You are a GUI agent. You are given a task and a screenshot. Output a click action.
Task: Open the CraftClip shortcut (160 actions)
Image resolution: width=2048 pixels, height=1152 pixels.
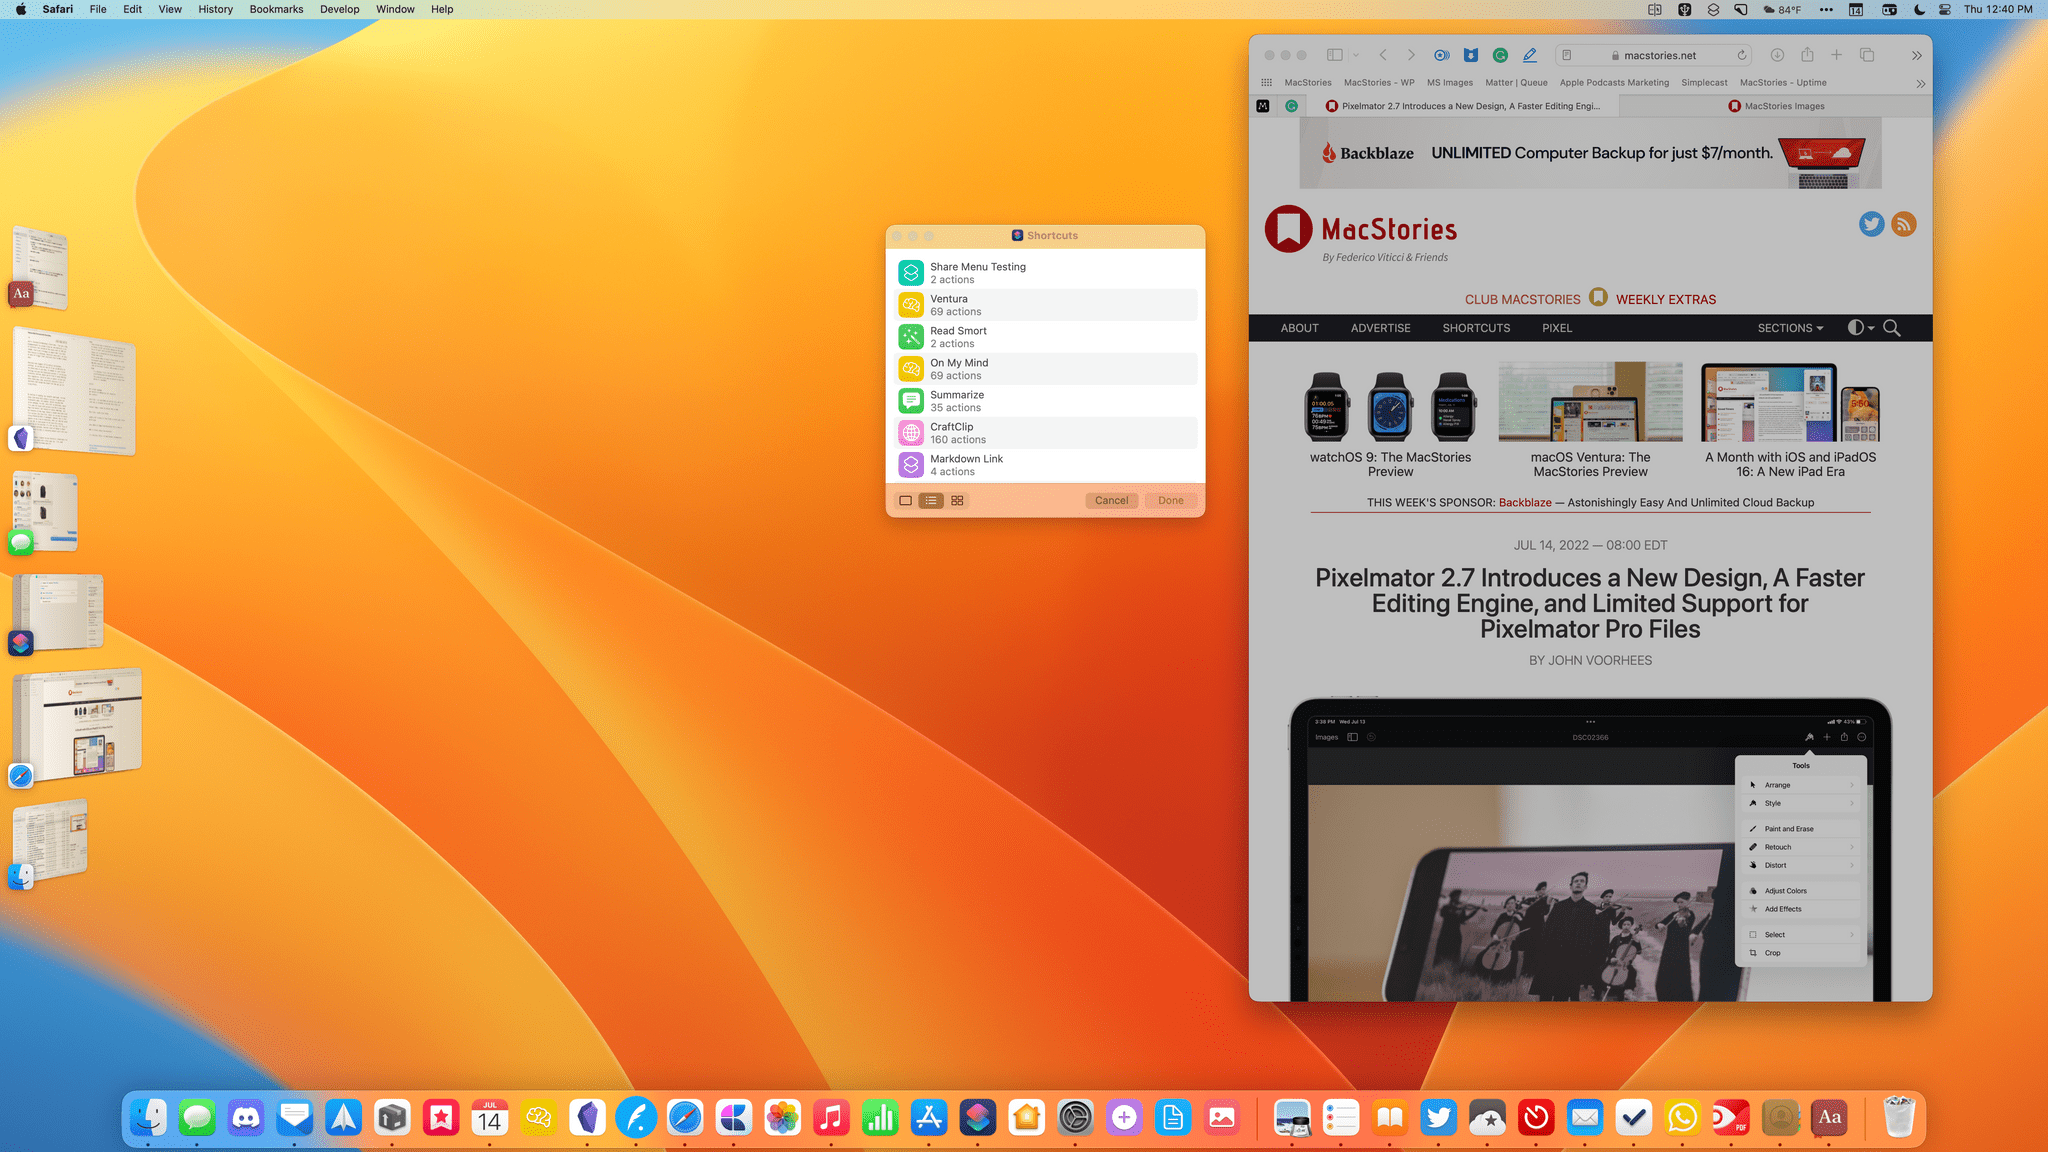coord(1045,432)
